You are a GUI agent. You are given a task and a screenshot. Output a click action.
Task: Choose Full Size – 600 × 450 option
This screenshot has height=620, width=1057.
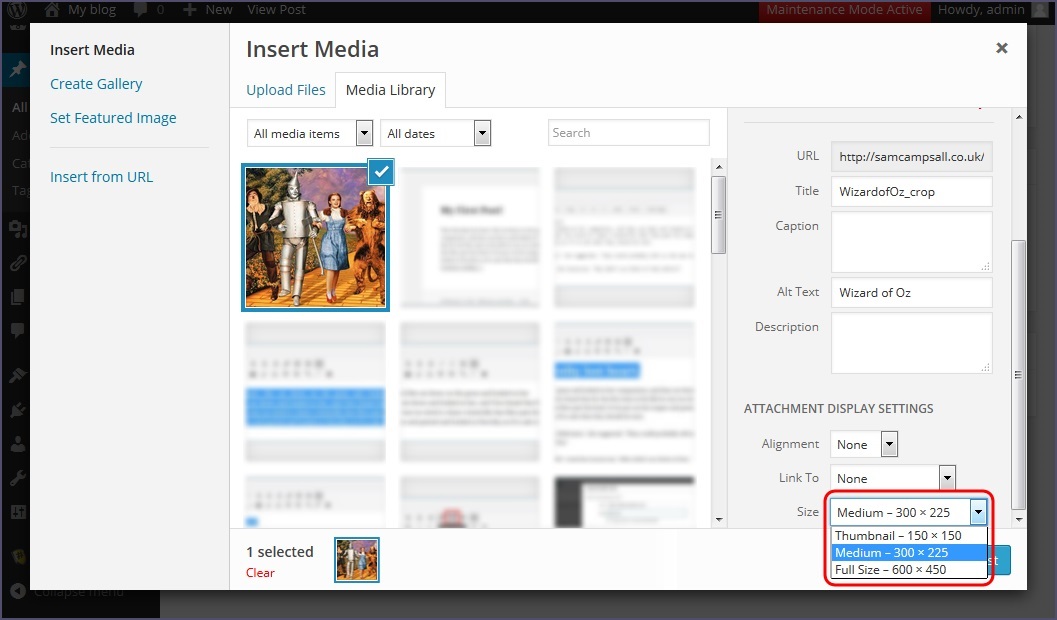[x=890, y=569]
